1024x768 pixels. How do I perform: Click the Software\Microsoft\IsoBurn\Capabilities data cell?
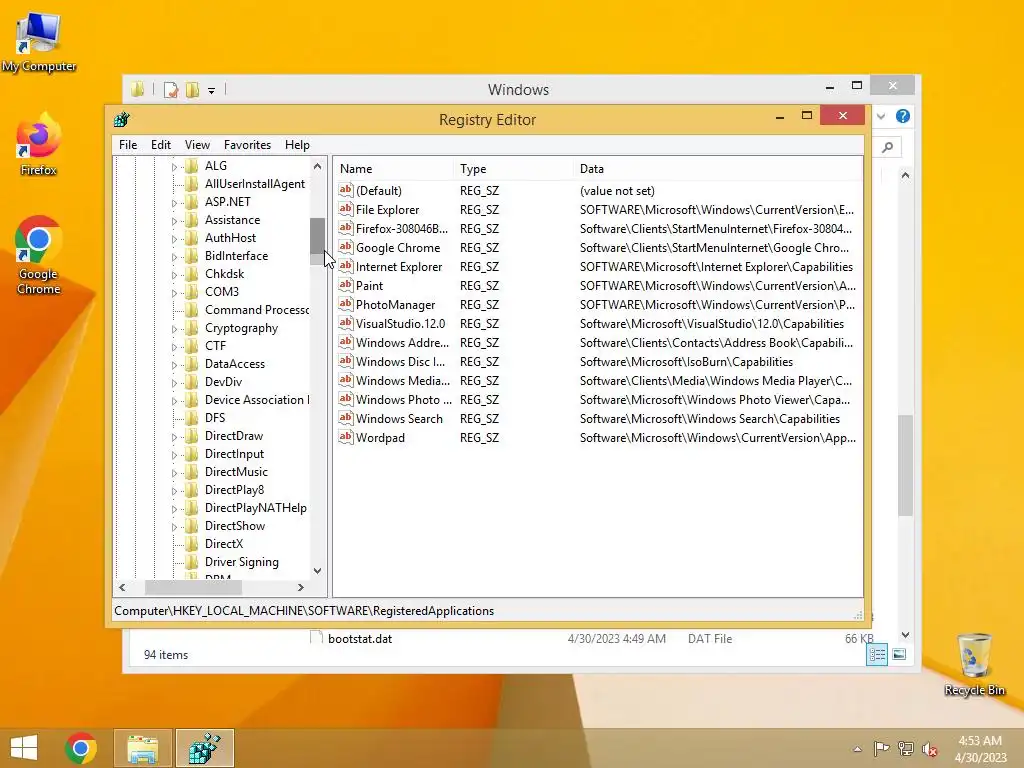(x=686, y=362)
